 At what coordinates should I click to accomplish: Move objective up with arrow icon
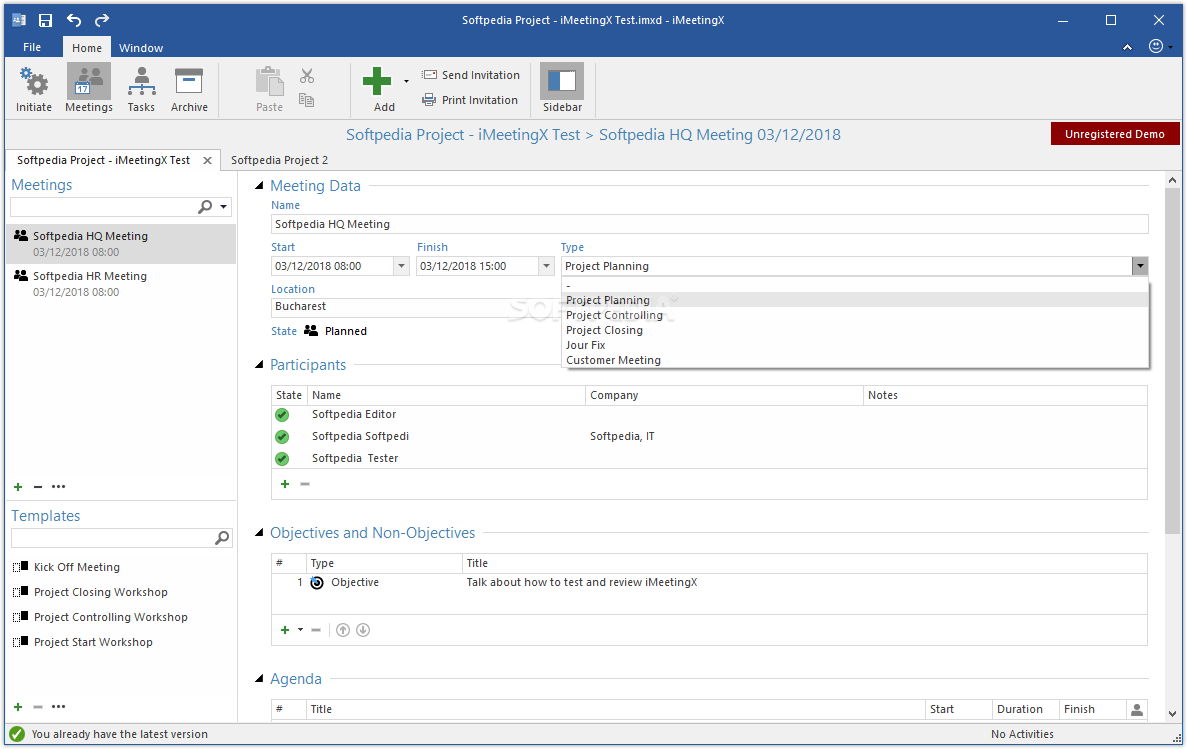point(343,631)
